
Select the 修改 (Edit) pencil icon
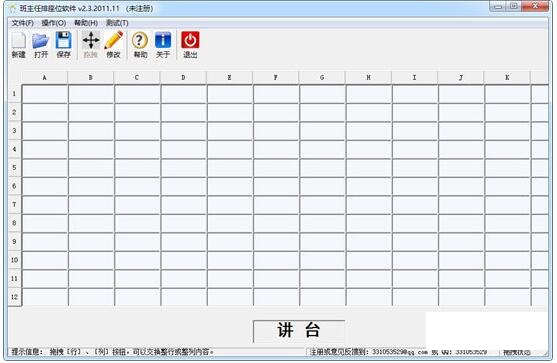(114, 44)
